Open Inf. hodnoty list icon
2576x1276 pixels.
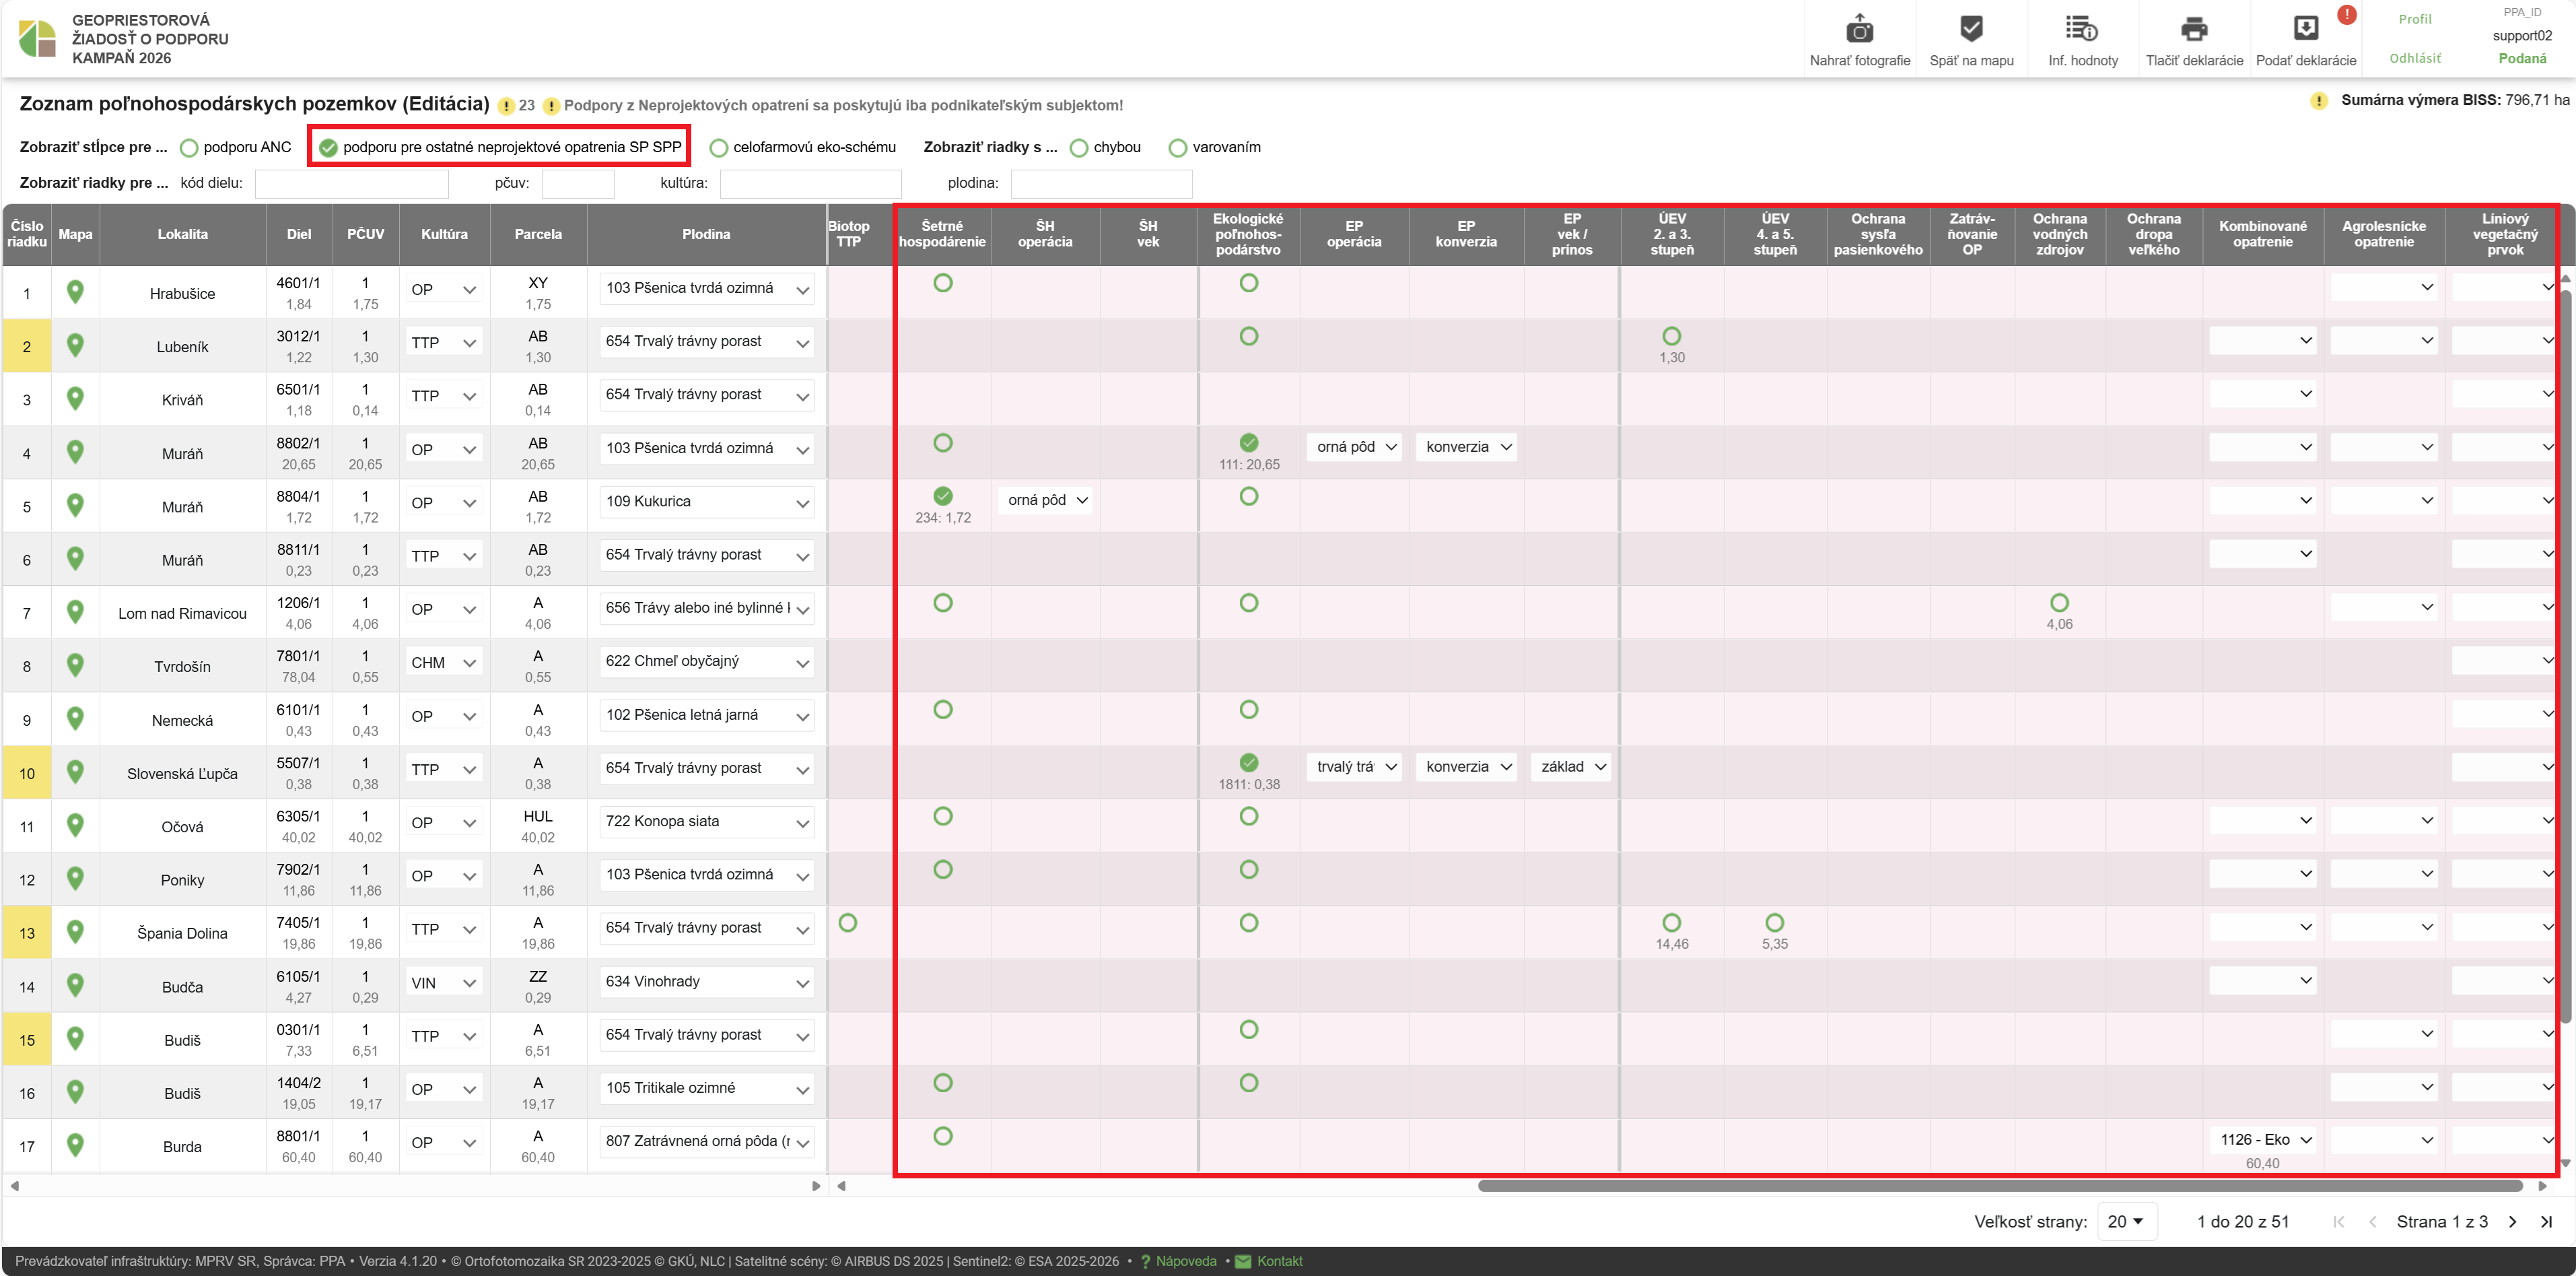point(2082,29)
